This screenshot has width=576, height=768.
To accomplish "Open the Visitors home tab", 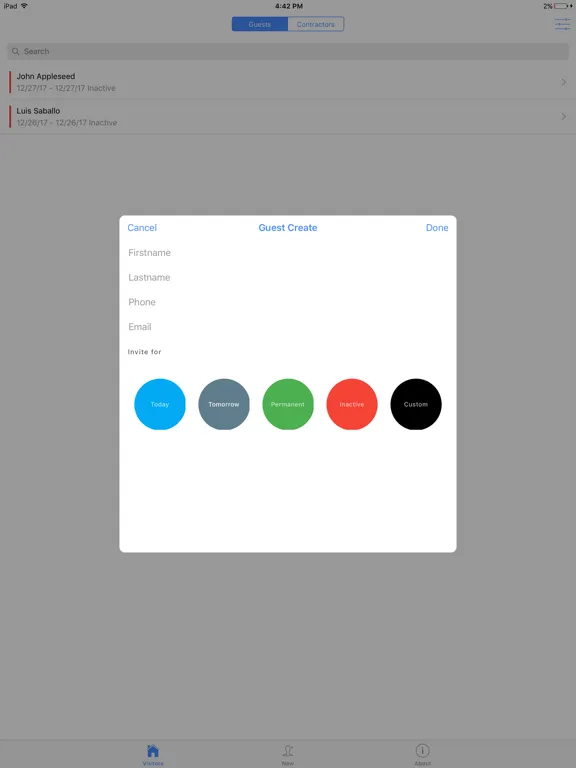I will (153, 754).
